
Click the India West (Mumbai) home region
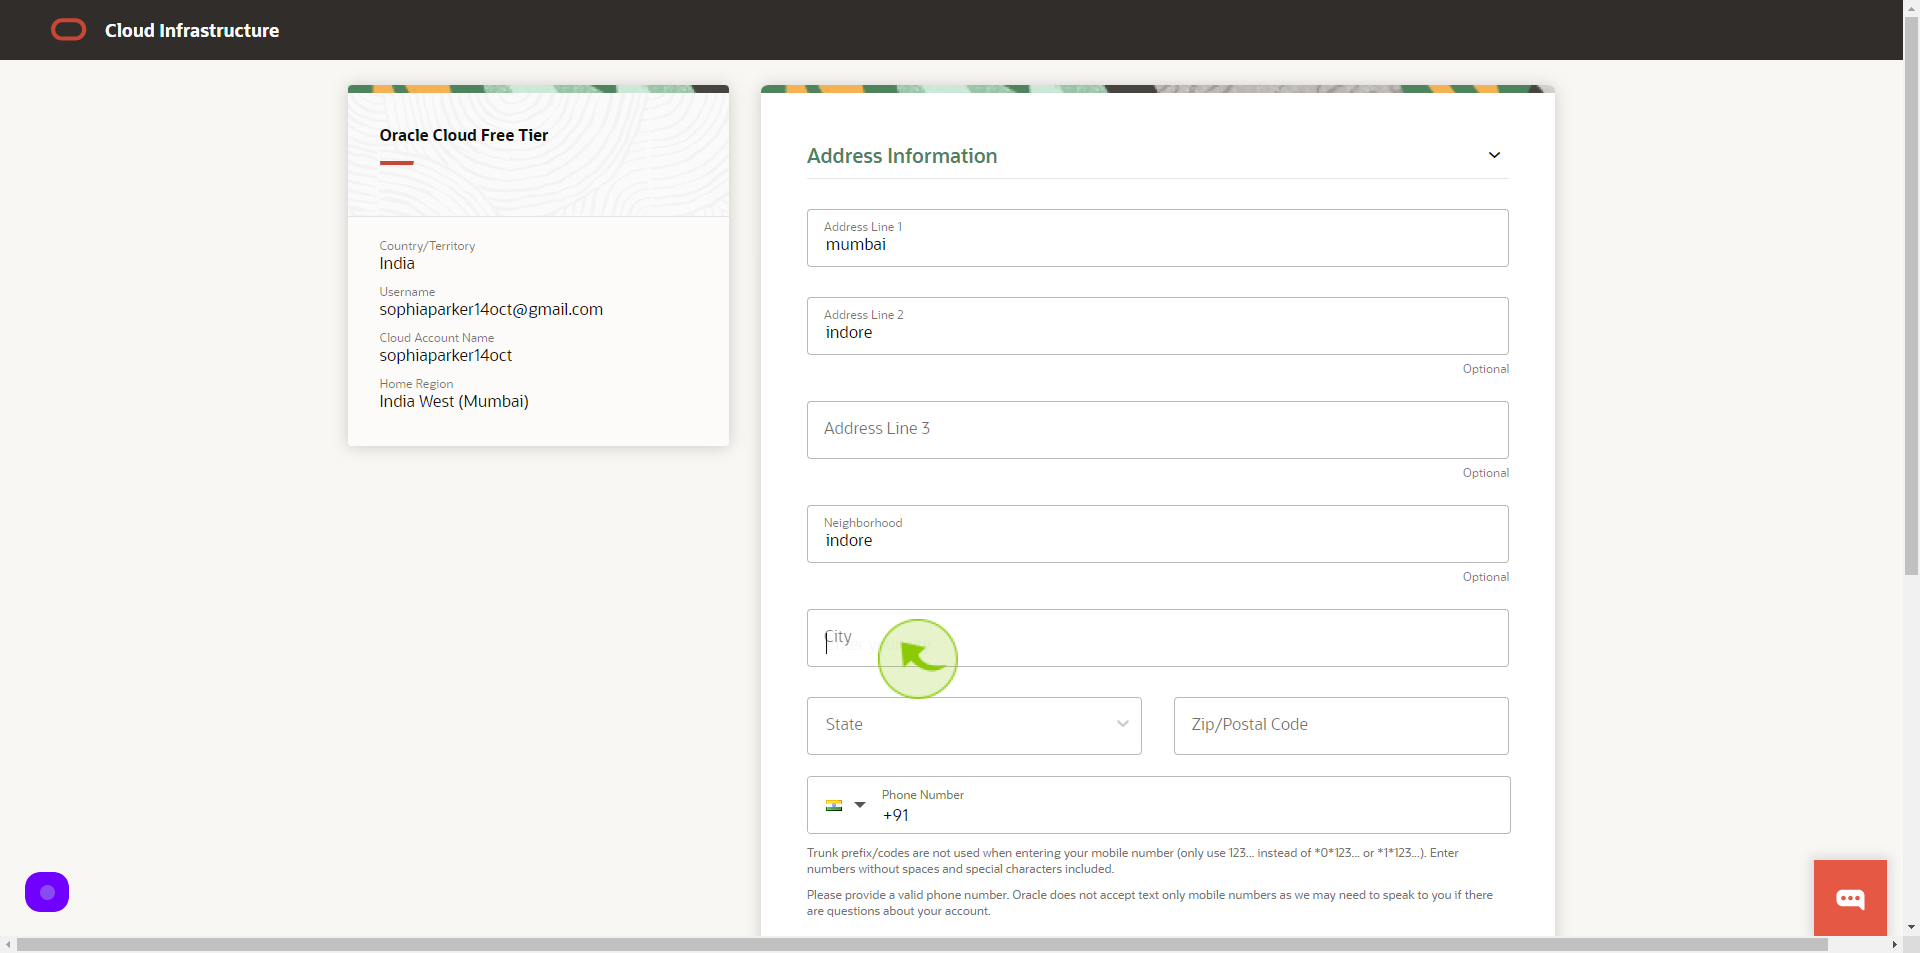[x=454, y=402]
